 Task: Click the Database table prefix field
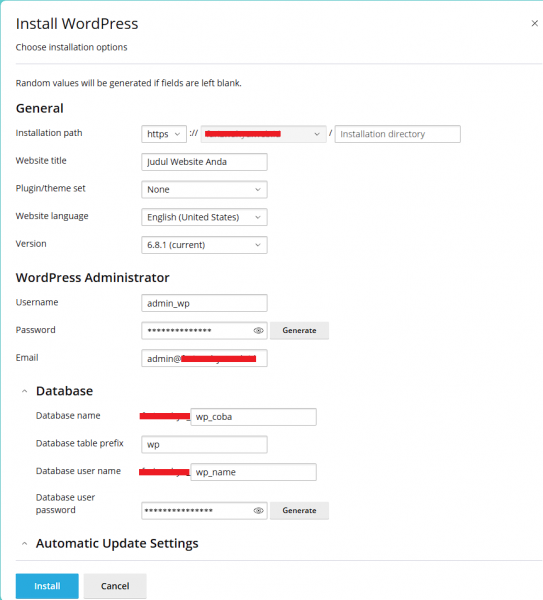(x=204, y=444)
